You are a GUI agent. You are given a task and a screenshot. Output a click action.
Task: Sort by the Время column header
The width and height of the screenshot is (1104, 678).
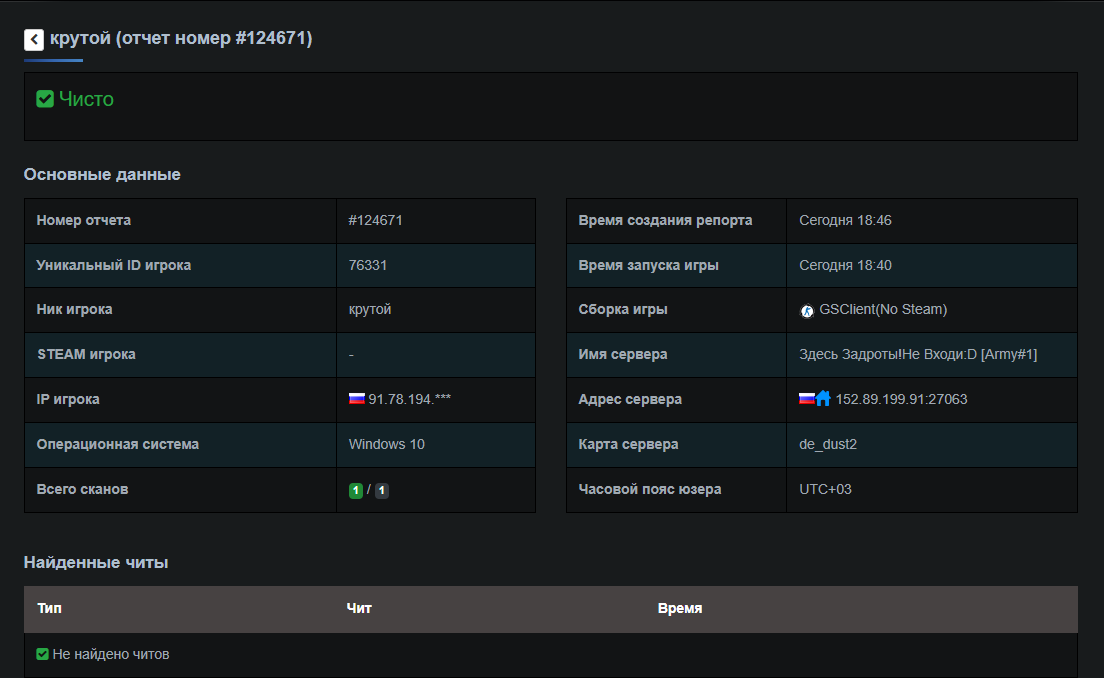pos(680,608)
